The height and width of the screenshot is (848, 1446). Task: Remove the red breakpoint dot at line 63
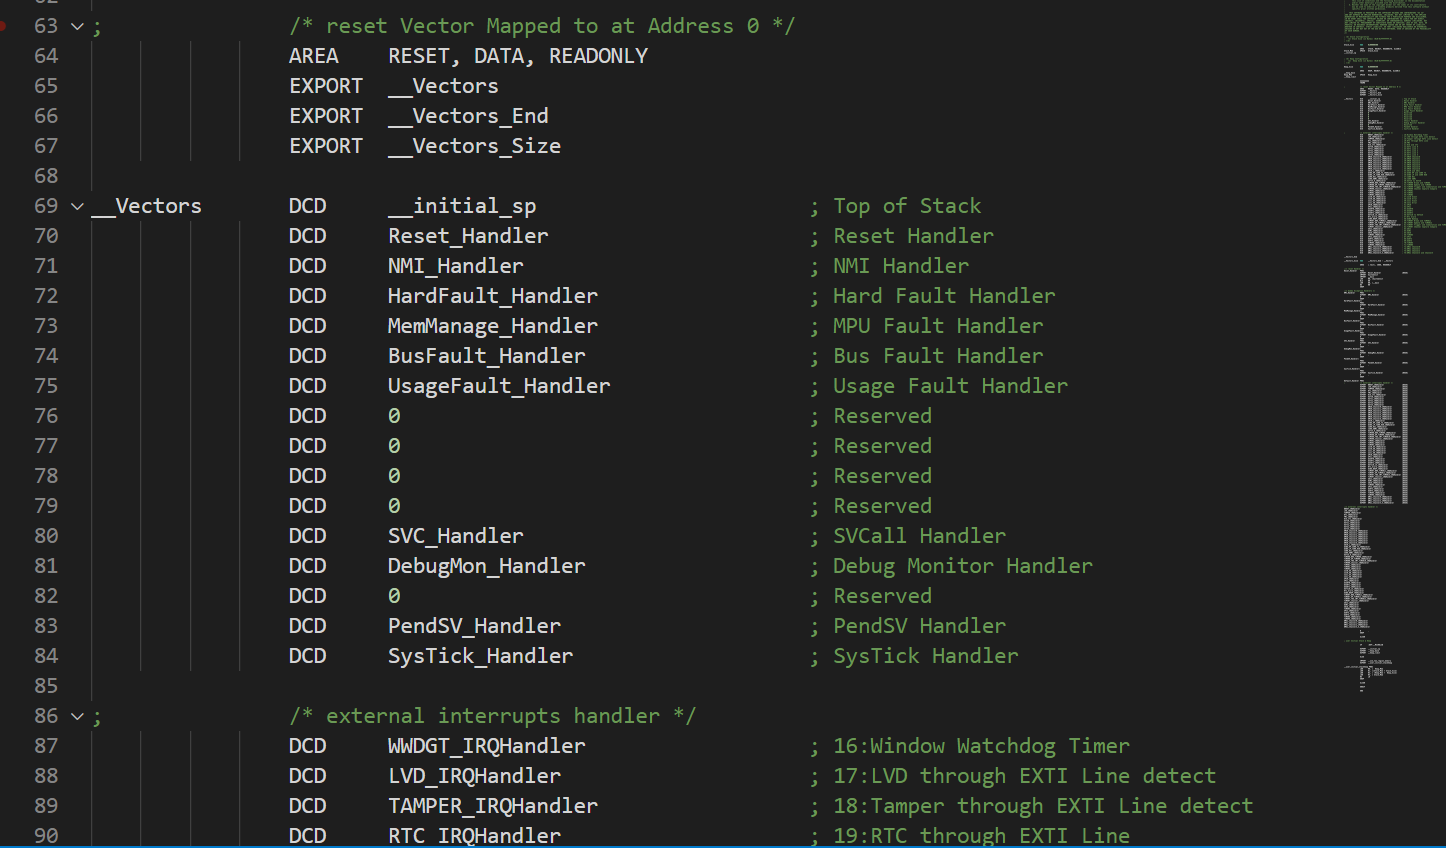pos(3,26)
